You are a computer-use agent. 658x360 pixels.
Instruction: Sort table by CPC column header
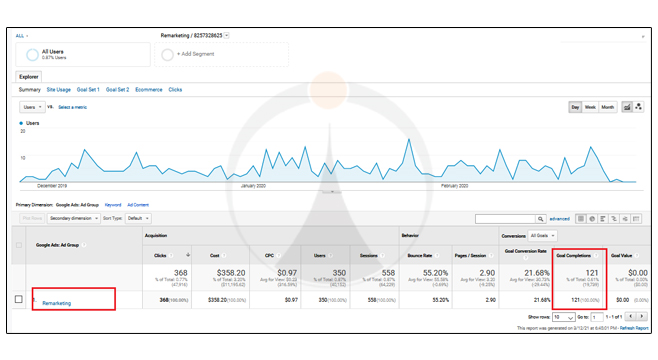click(269, 256)
